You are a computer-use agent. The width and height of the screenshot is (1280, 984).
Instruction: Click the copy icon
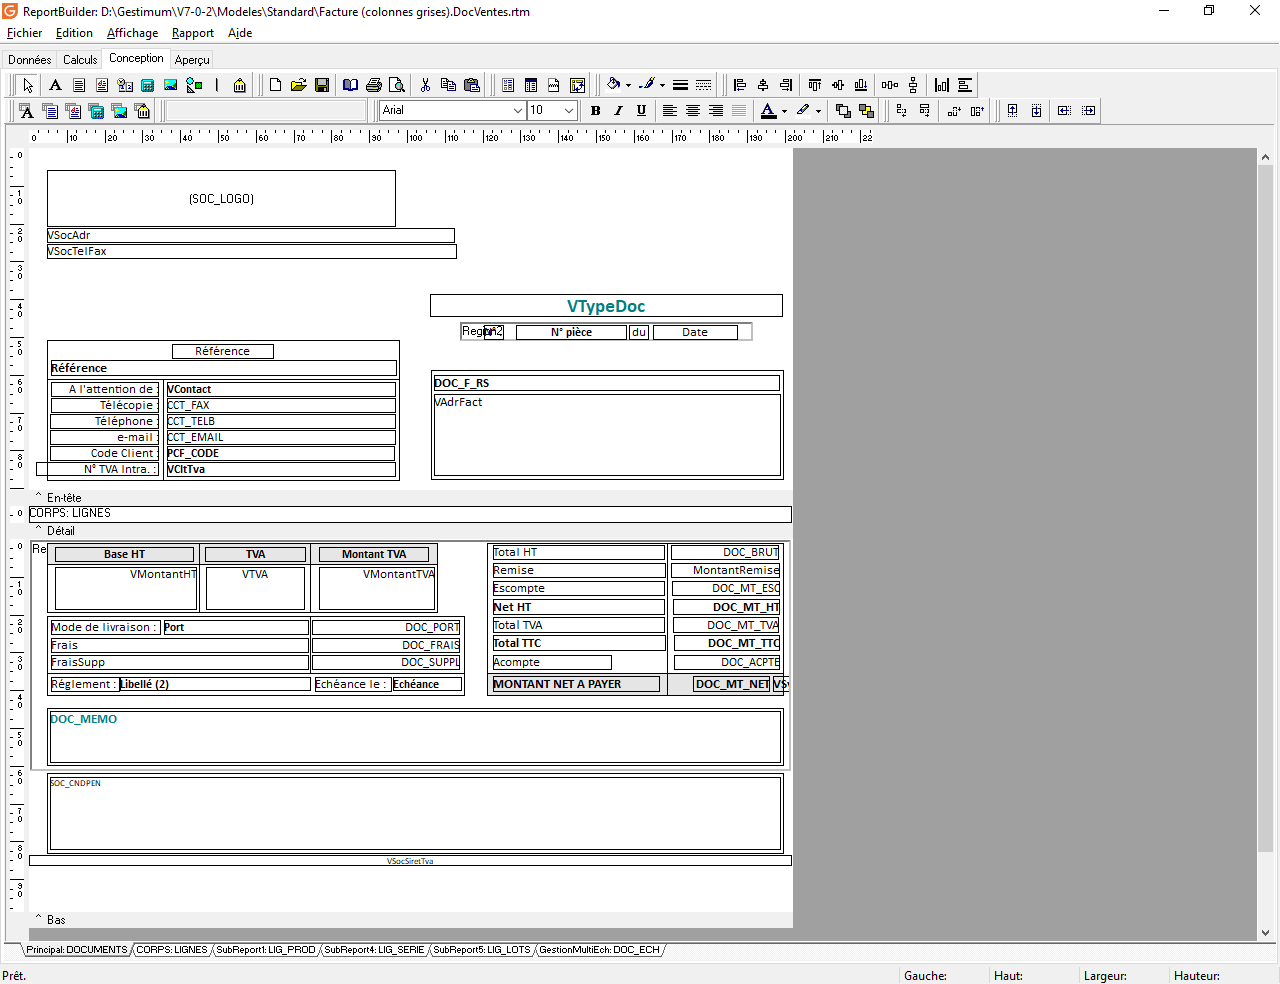[448, 85]
